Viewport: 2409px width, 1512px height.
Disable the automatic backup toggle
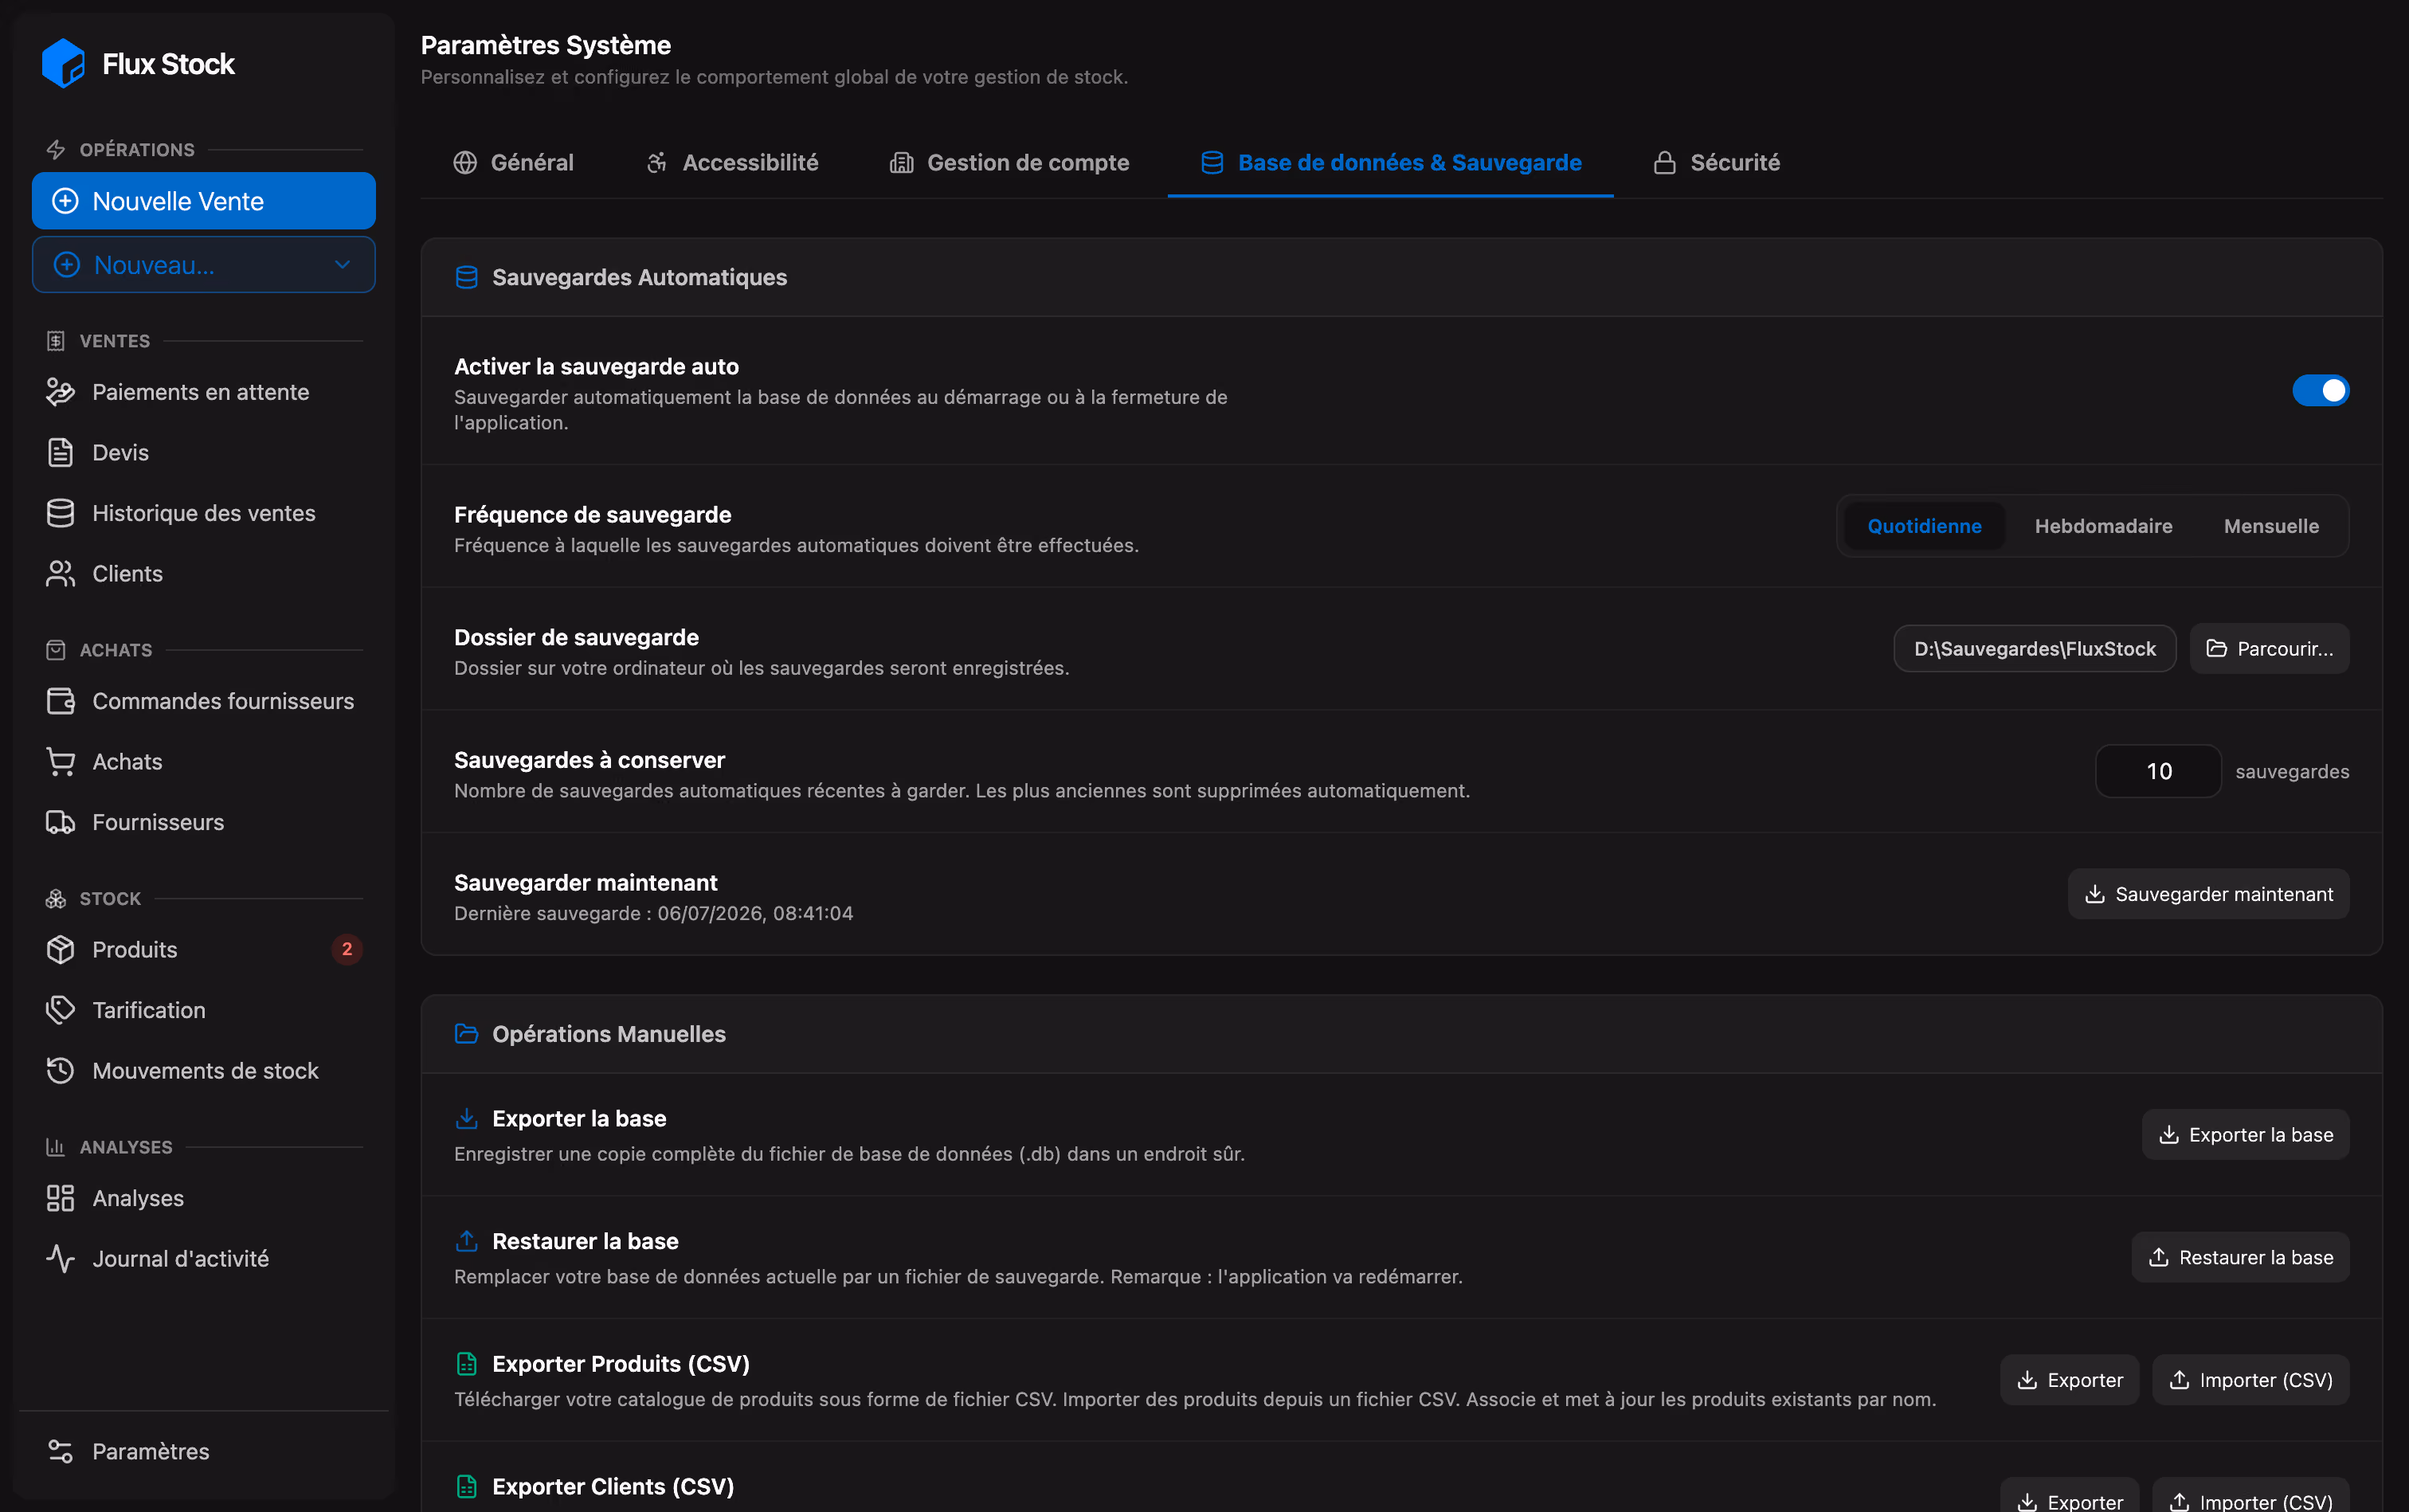pos(2320,390)
